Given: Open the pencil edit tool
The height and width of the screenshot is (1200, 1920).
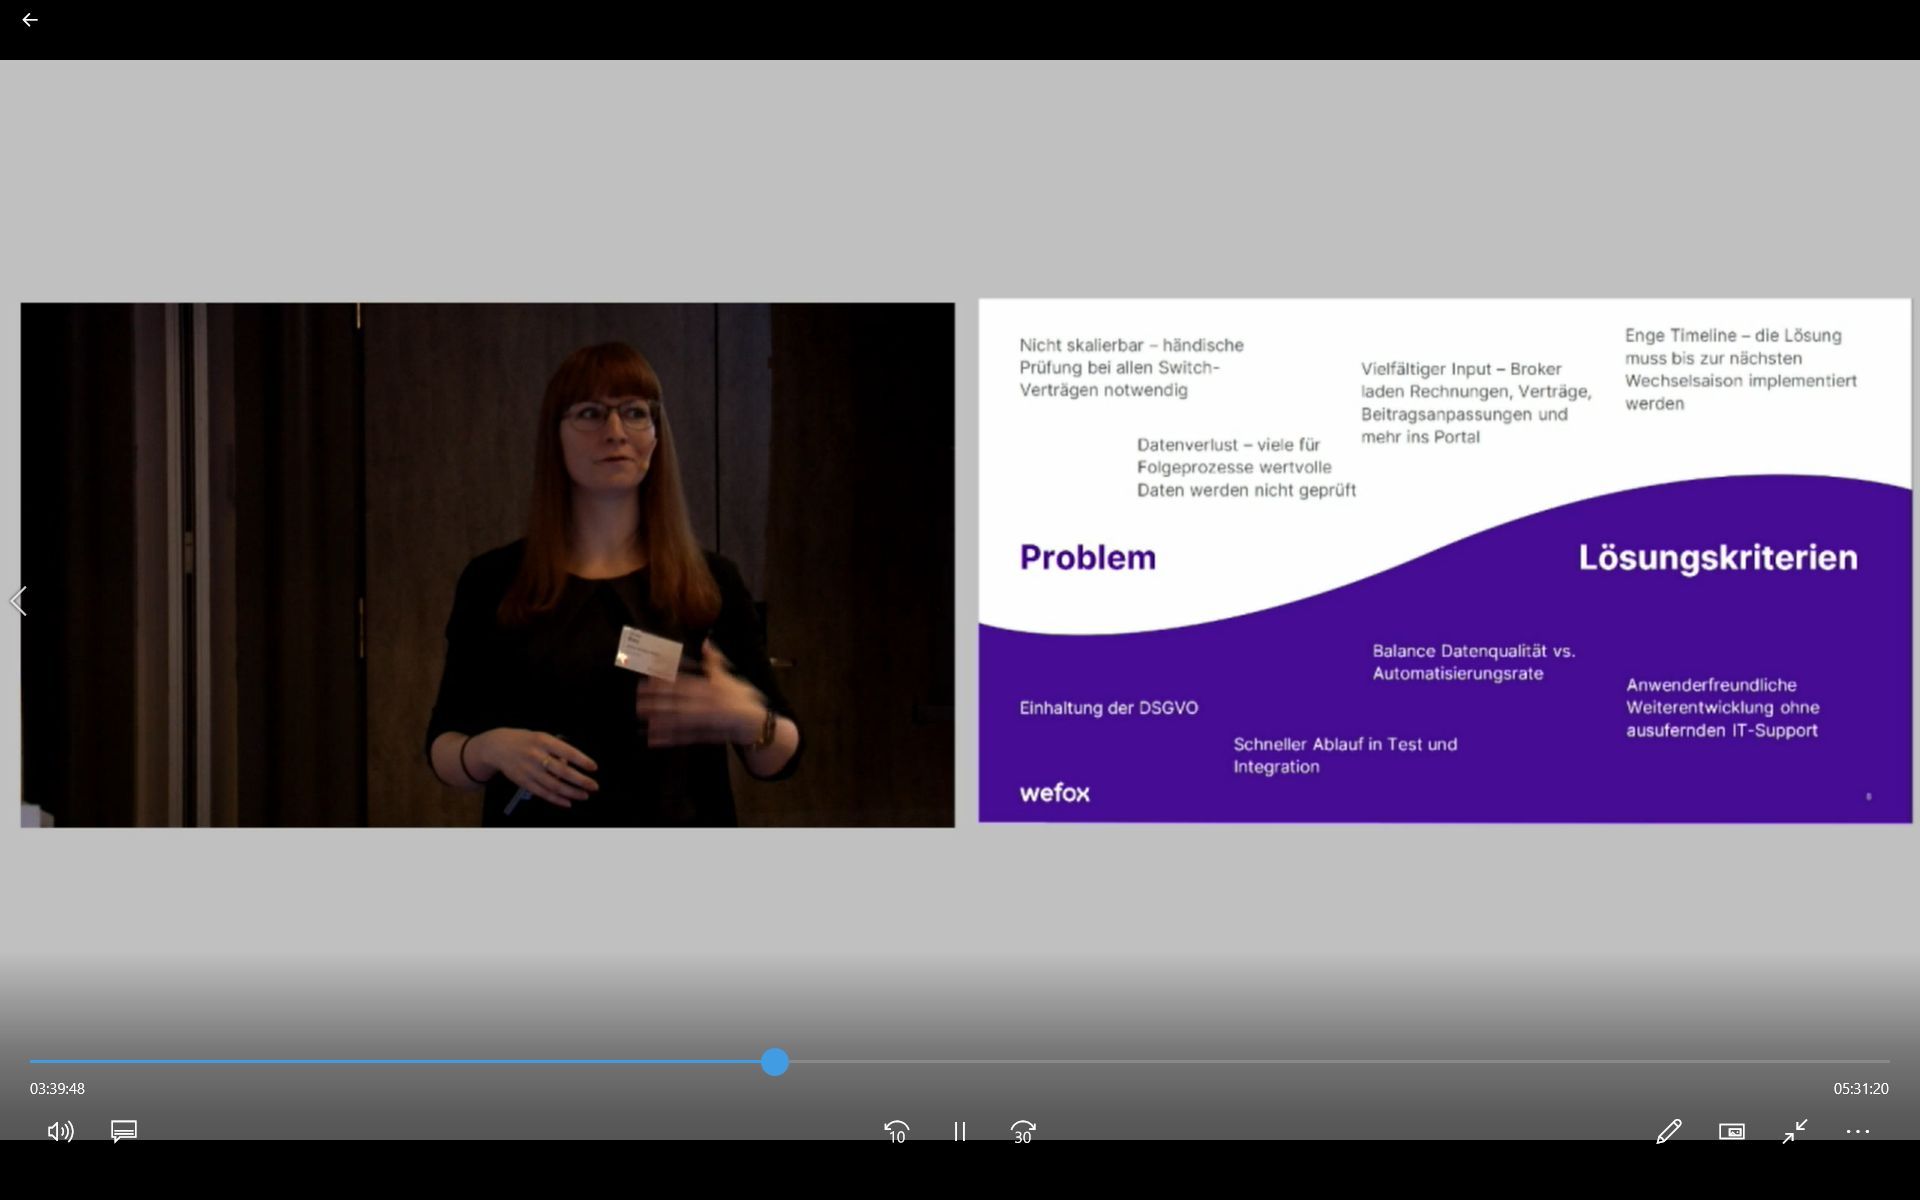Looking at the screenshot, I should [x=1668, y=1131].
